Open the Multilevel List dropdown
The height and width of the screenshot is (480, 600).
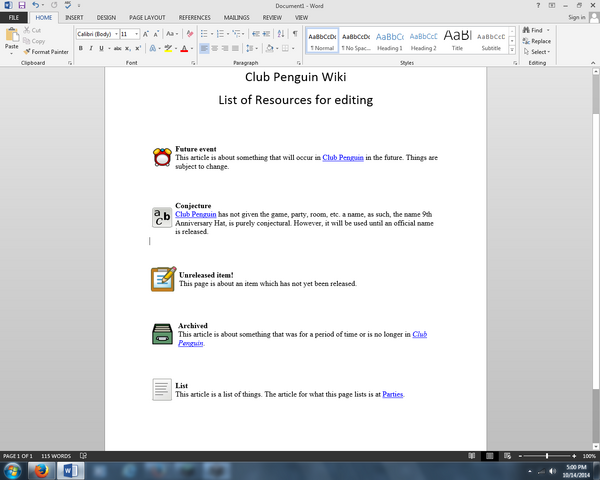tap(243, 34)
